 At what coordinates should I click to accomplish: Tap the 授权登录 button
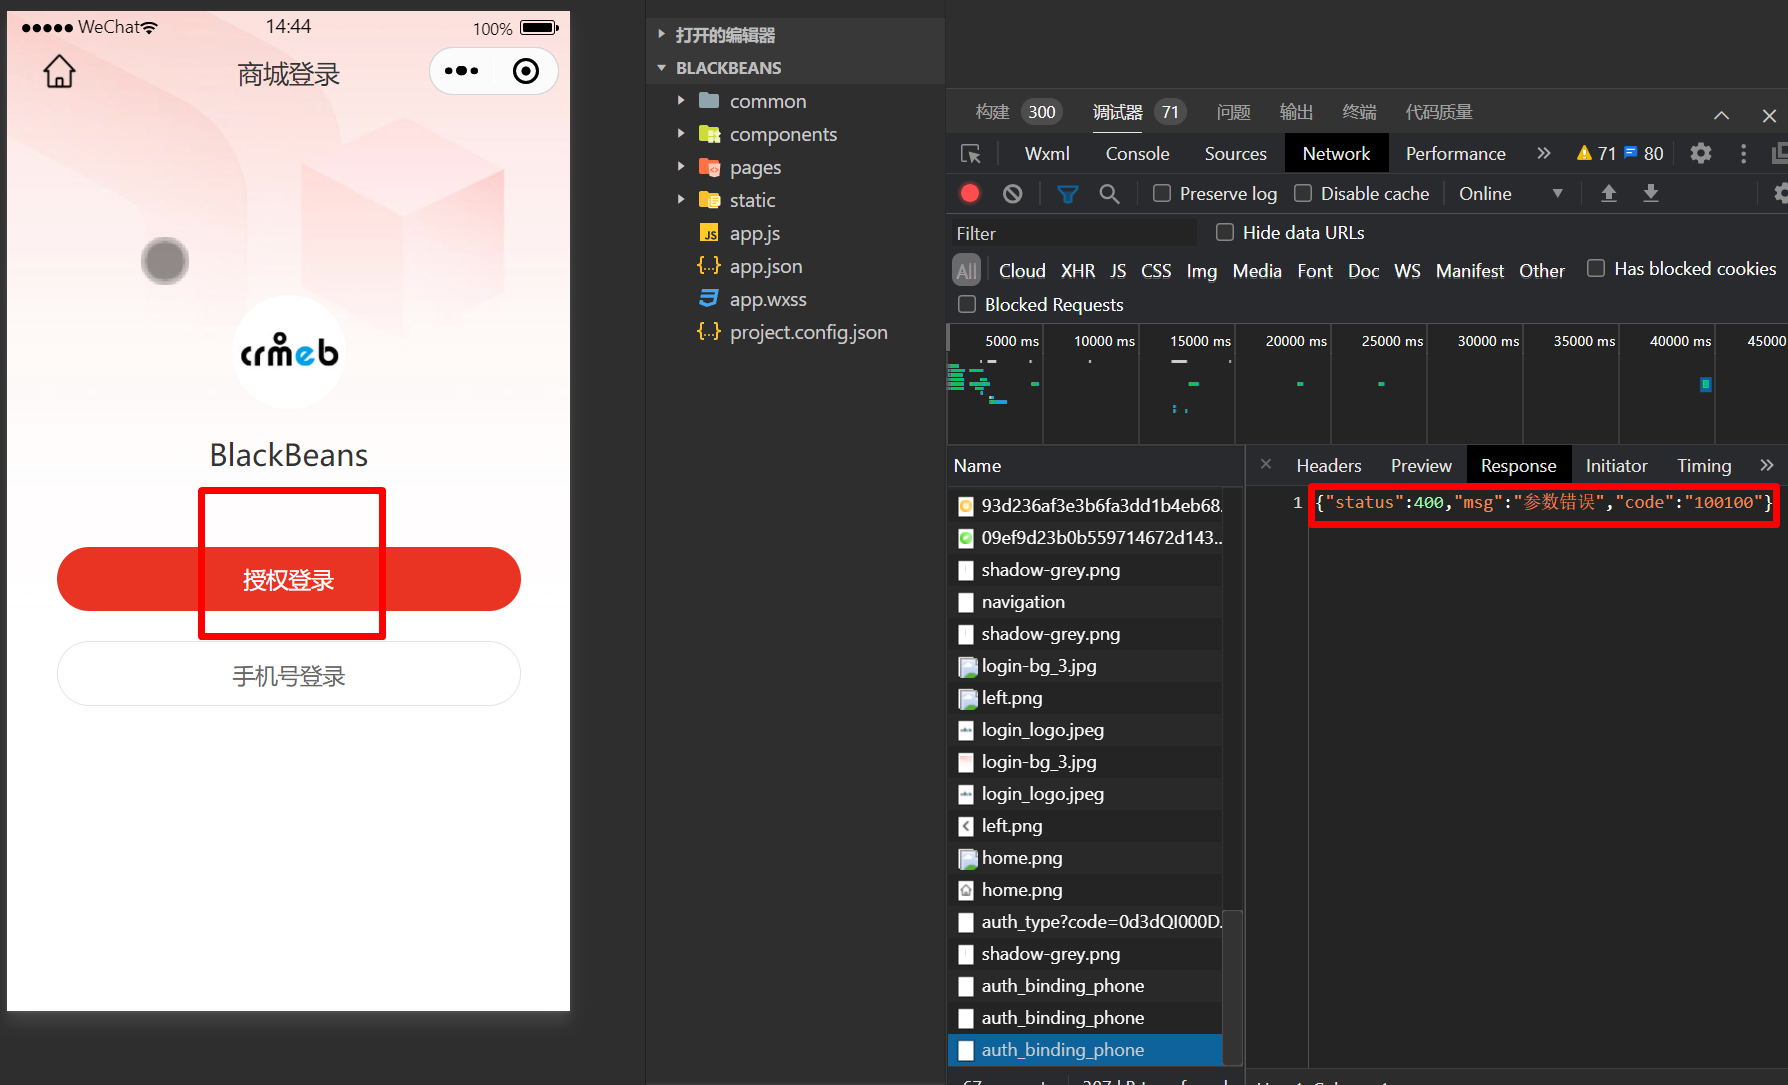click(x=289, y=579)
